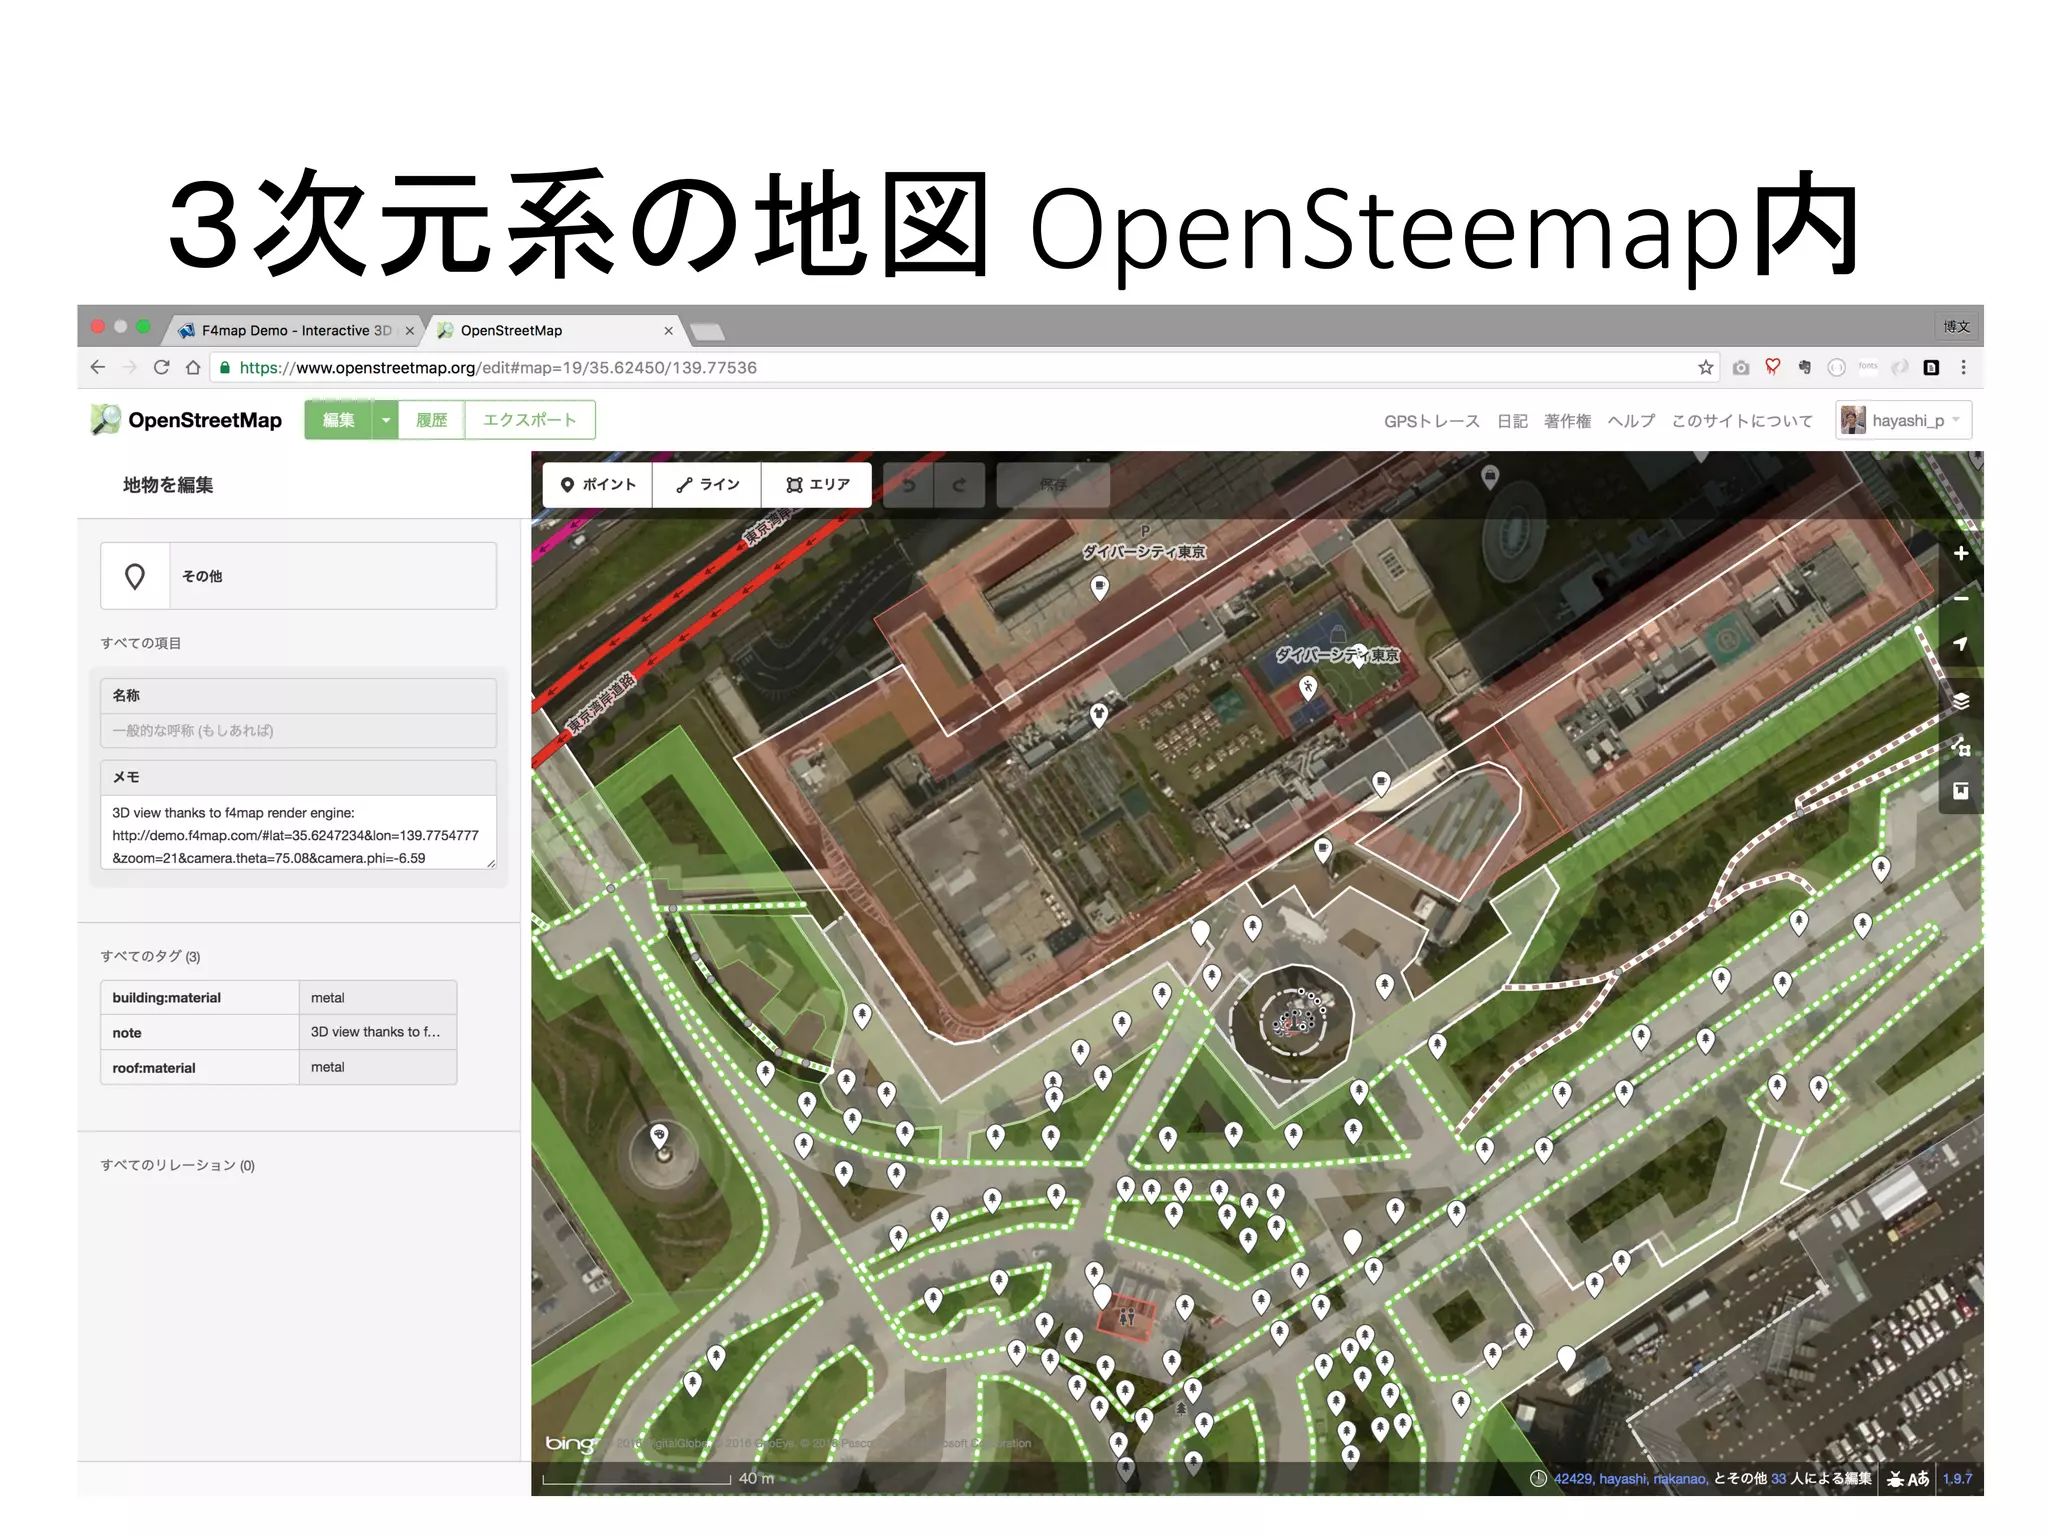Select the その他 preset button
2048x1536 pixels.
pos(298,576)
